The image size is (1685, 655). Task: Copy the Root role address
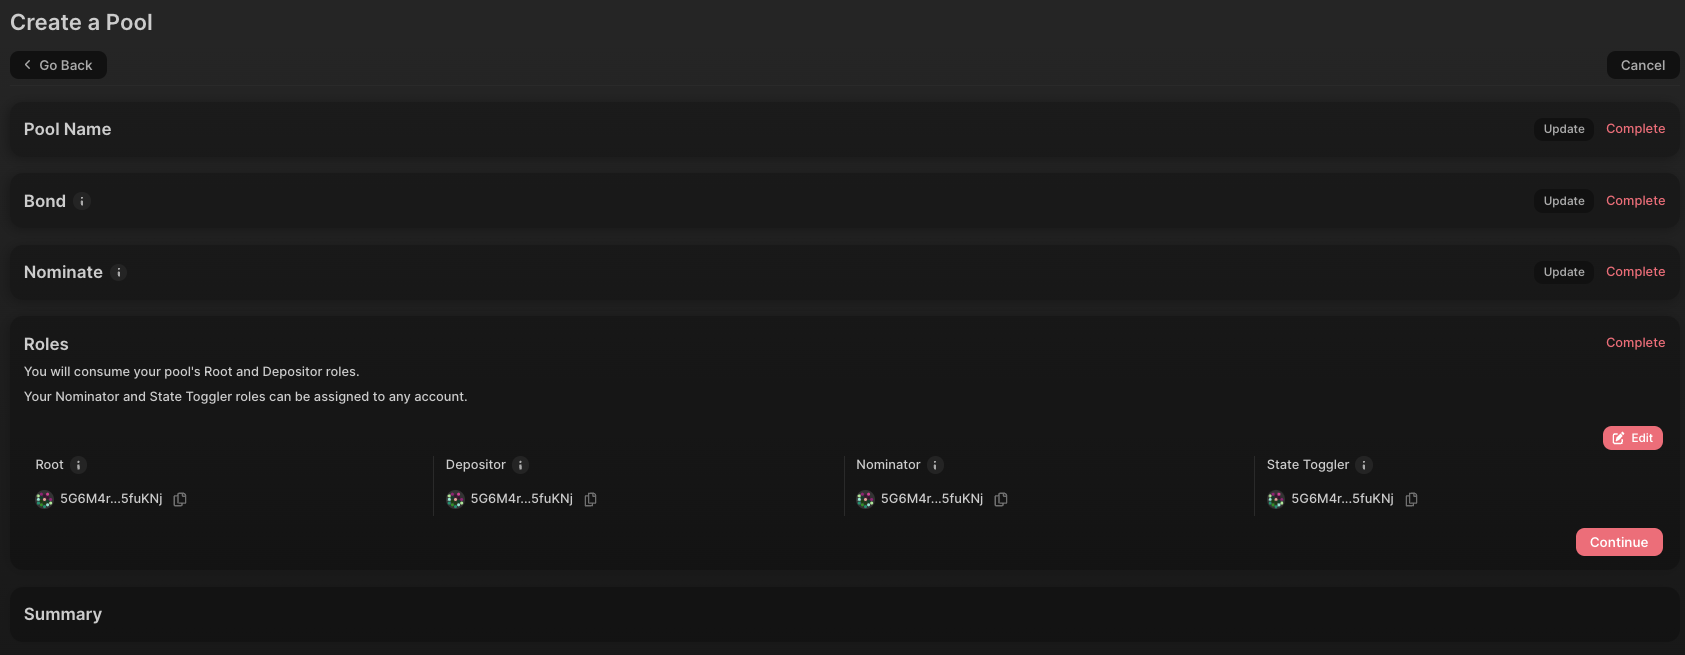point(180,498)
